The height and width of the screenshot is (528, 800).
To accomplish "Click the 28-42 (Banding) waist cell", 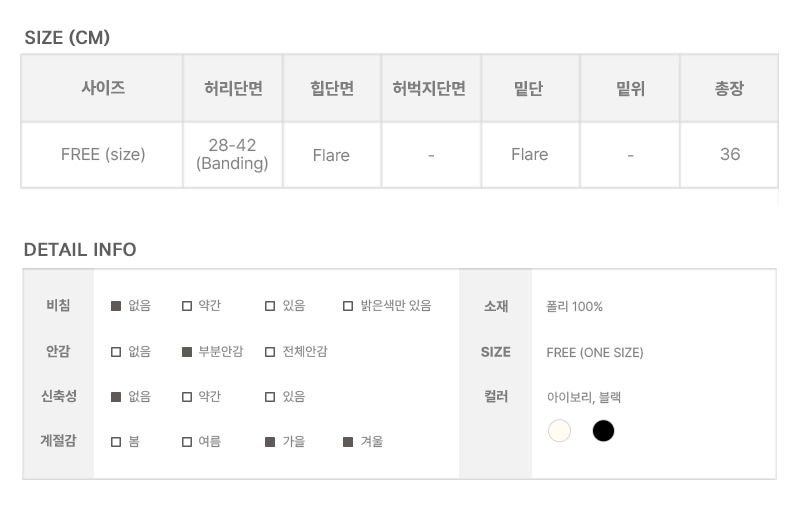I will click(x=233, y=155).
